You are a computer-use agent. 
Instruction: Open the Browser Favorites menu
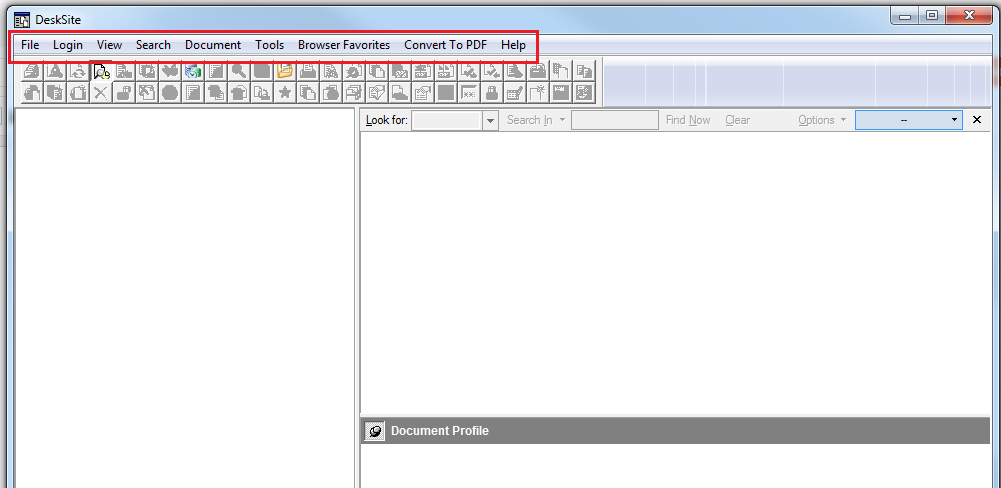[x=344, y=45]
